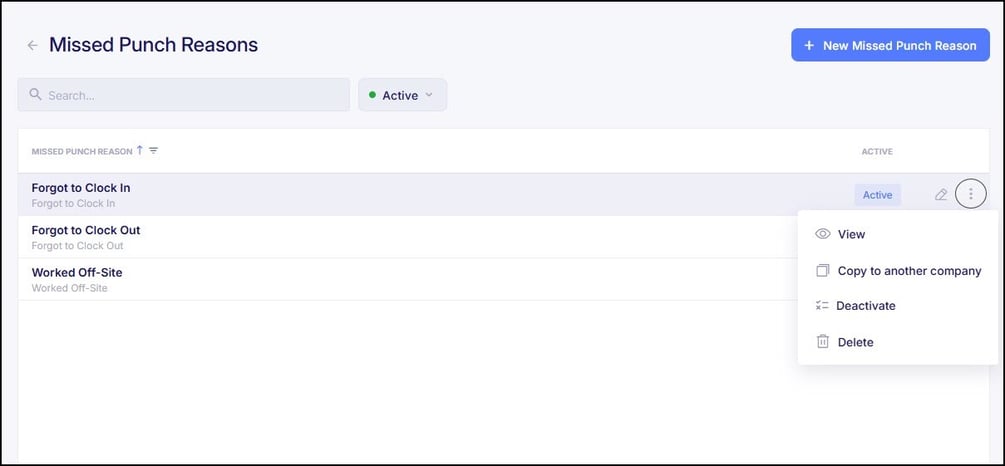Click the back arrow beside Missed Punch Reasons
Viewport: 1005px width, 466px height.
[x=32, y=45]
